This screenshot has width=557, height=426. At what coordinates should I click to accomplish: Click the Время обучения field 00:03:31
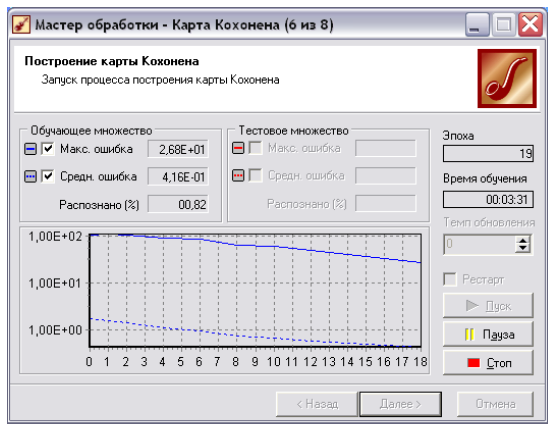488,199
